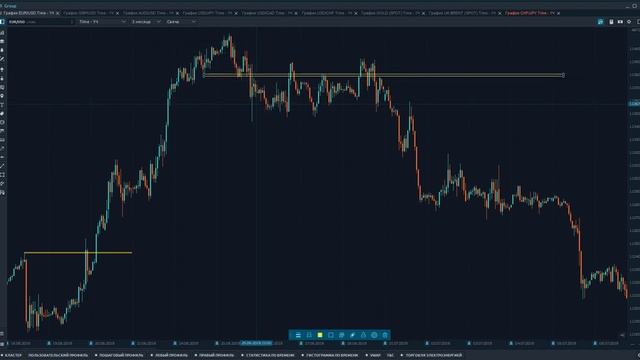Click the Group title in the window header
The width and height of the screenshot is (640, 360).
9,6
